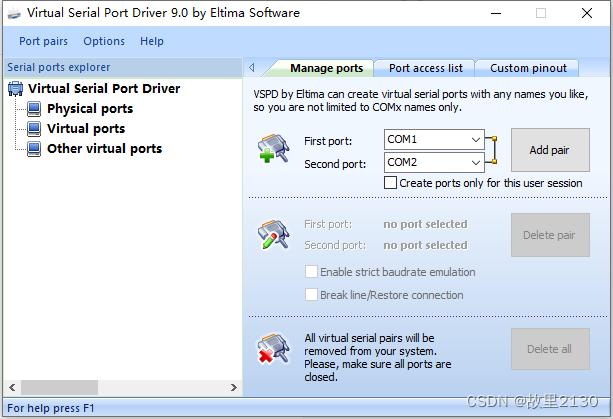Click the explorer scrollbar right arrow
This screenshot has height=419, width=613.
[x=234, y=387]
